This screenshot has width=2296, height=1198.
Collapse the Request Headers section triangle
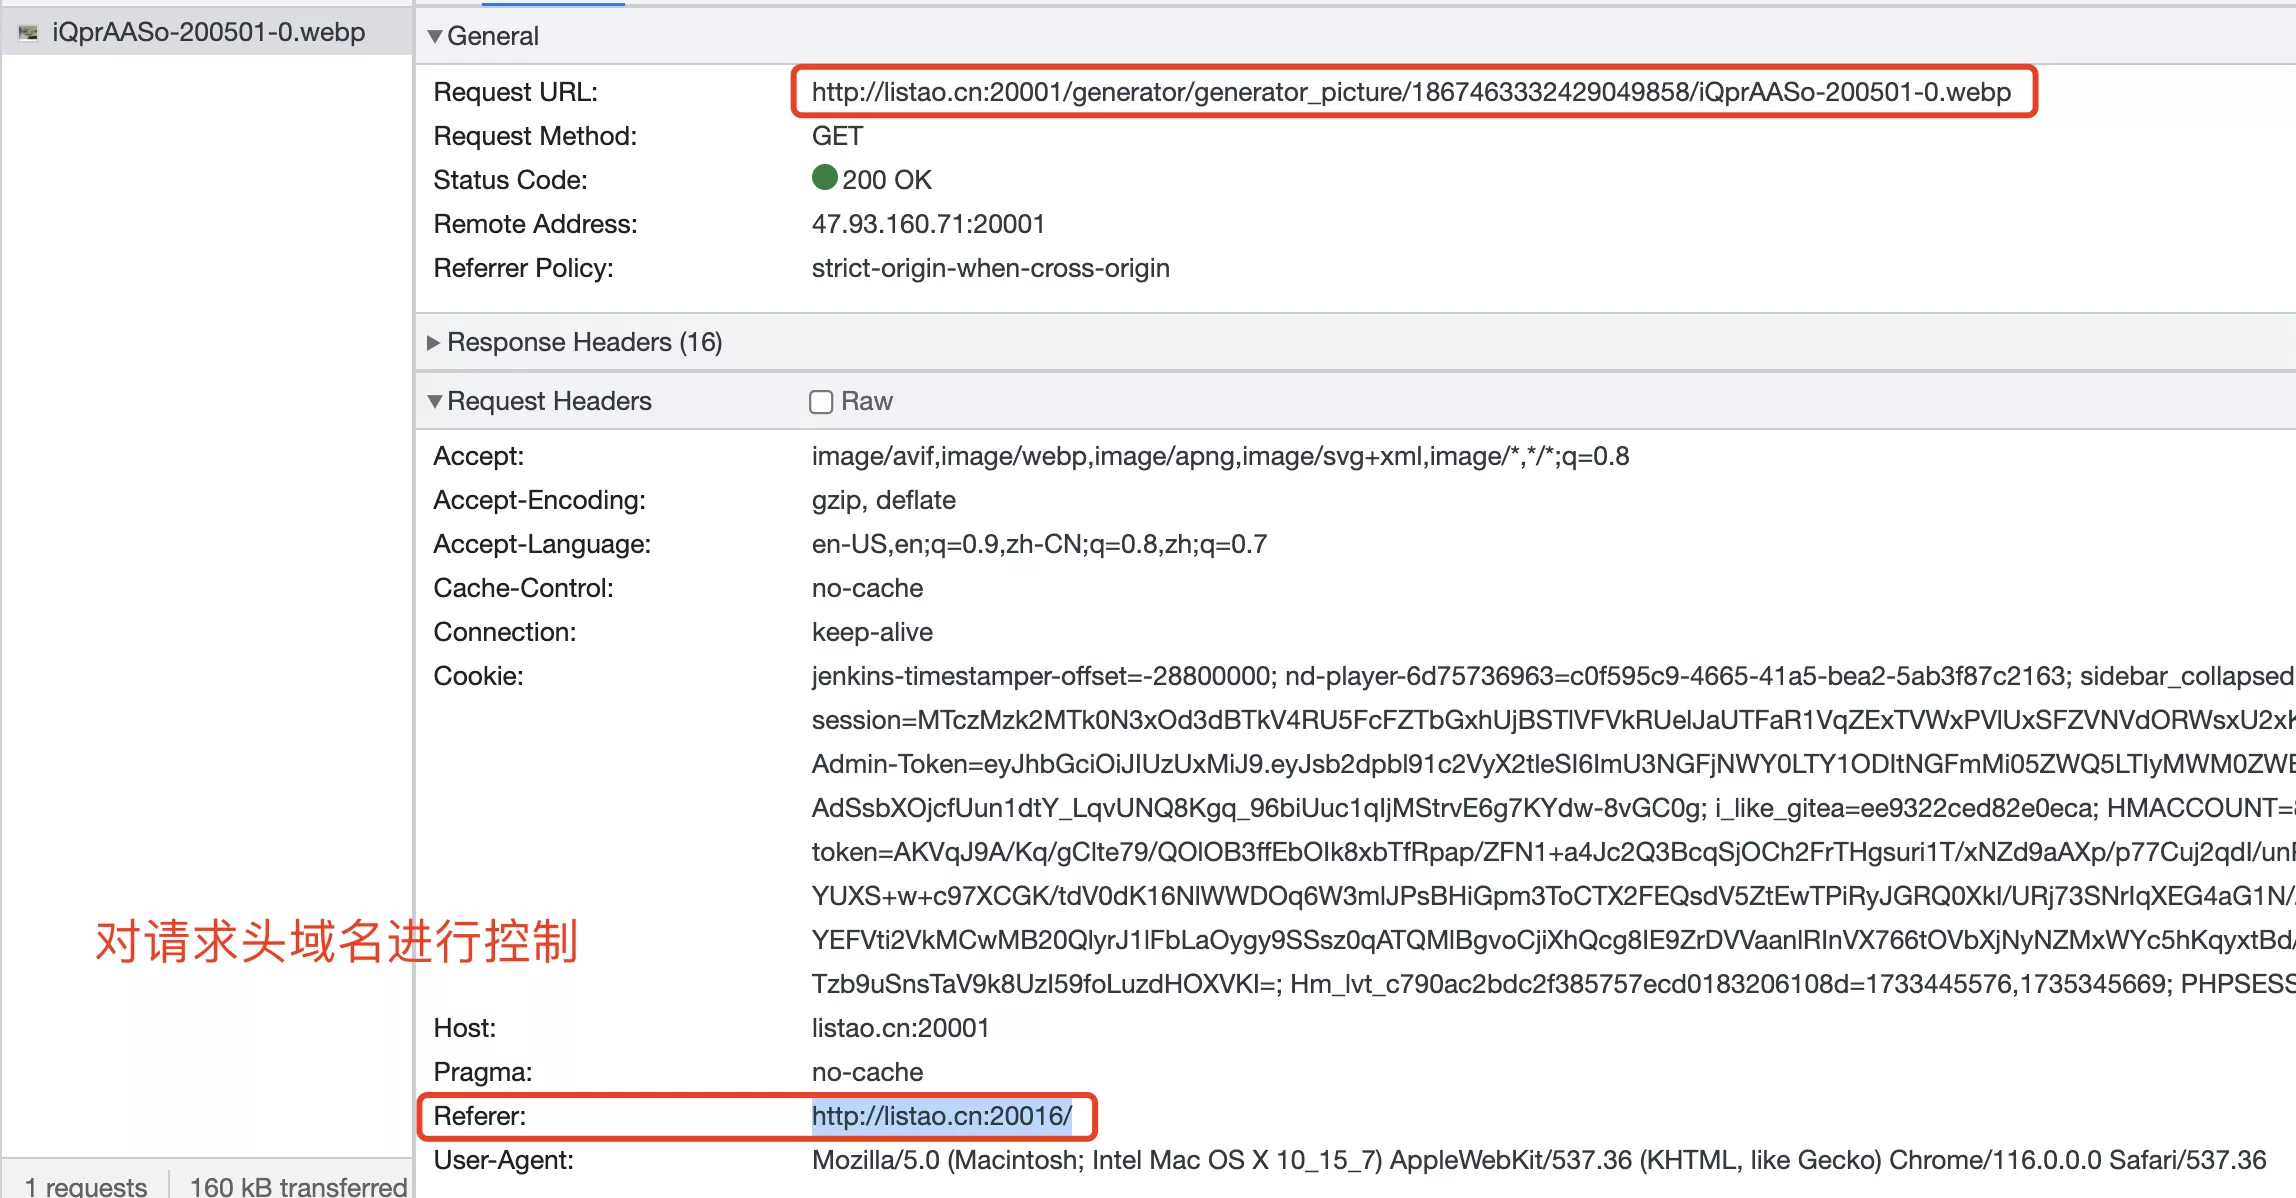click(434, 402)
